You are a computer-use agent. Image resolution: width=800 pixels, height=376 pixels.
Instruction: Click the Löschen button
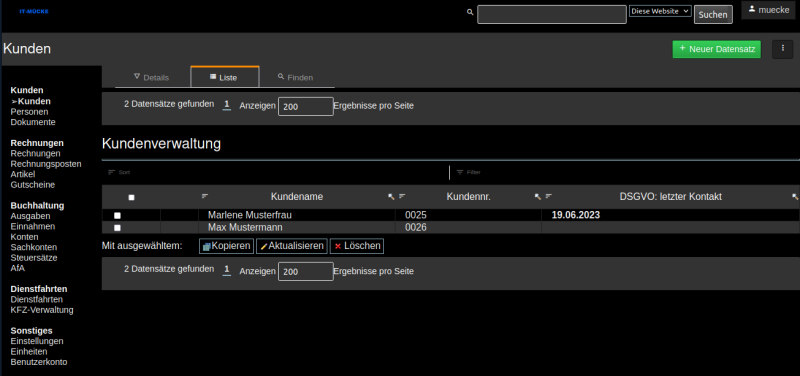coord(357,246)
